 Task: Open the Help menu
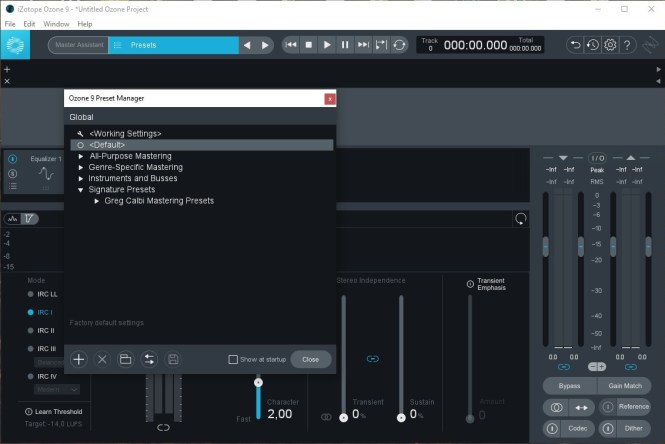point(85,24)
